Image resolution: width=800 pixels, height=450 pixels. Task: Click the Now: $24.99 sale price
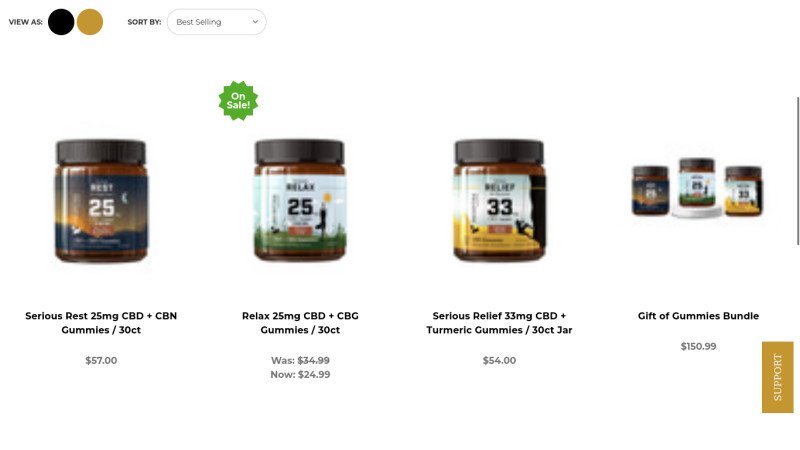(x=300, y=374)
